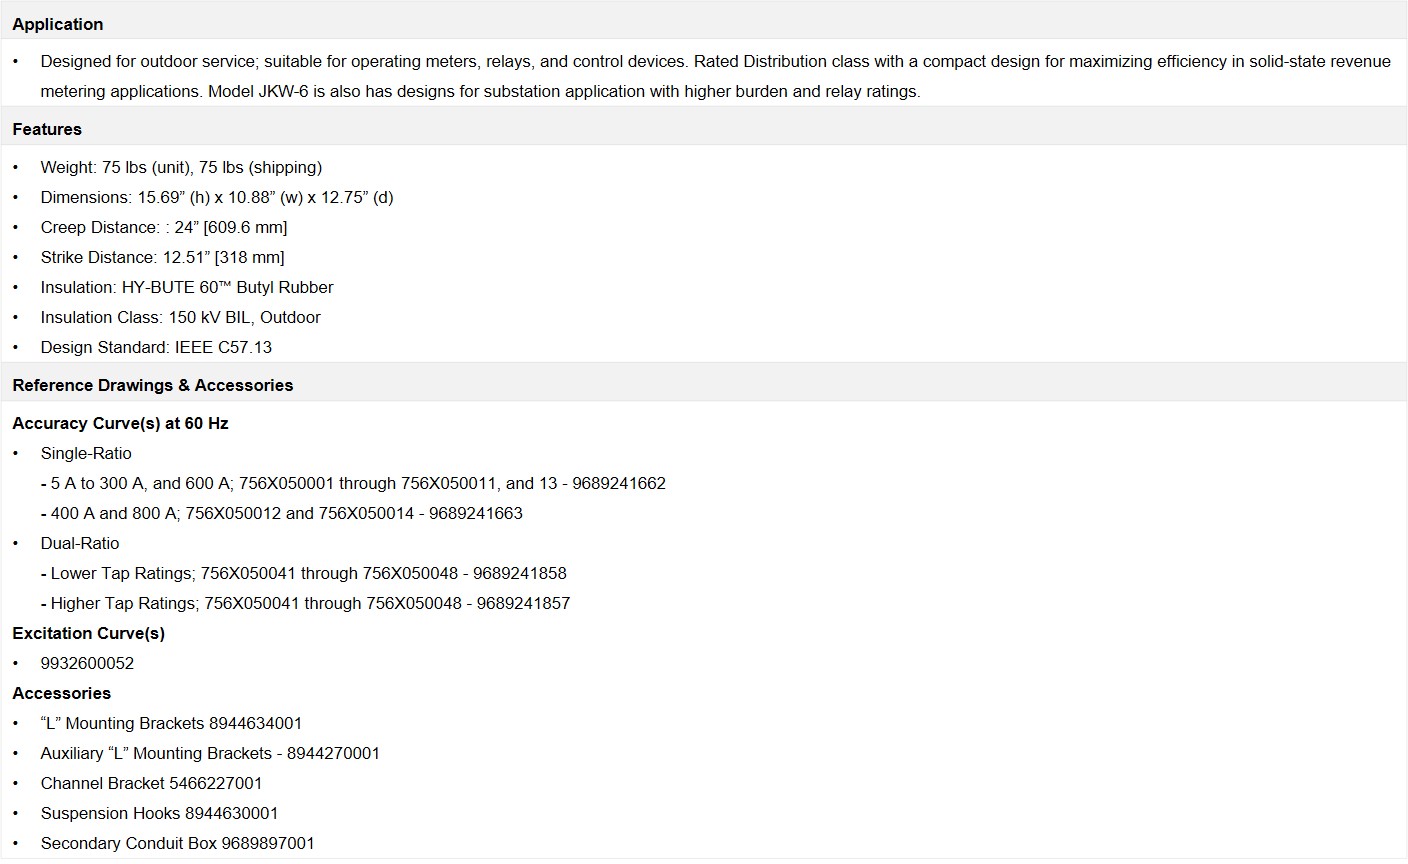
Task: Click the Design Standard IEEE C57.13 line
Action: tap(156, 347)
